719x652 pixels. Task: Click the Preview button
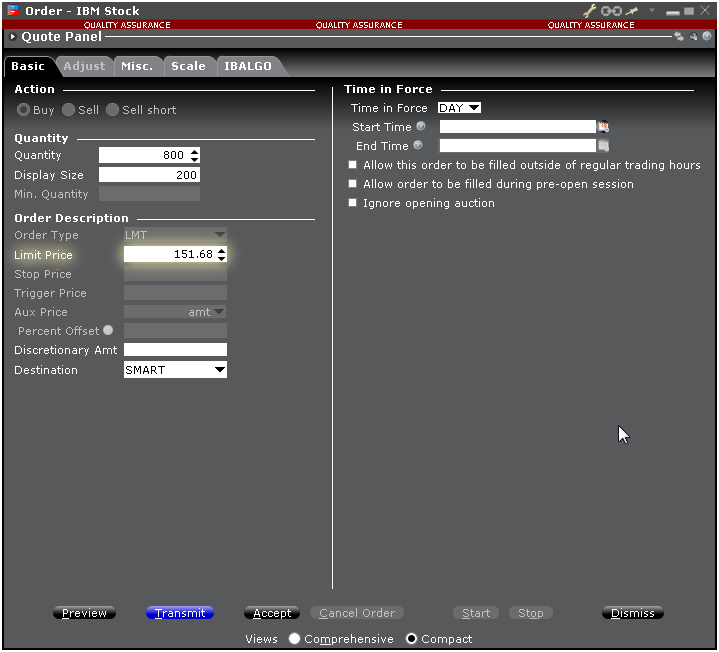(x=84, y=613)
